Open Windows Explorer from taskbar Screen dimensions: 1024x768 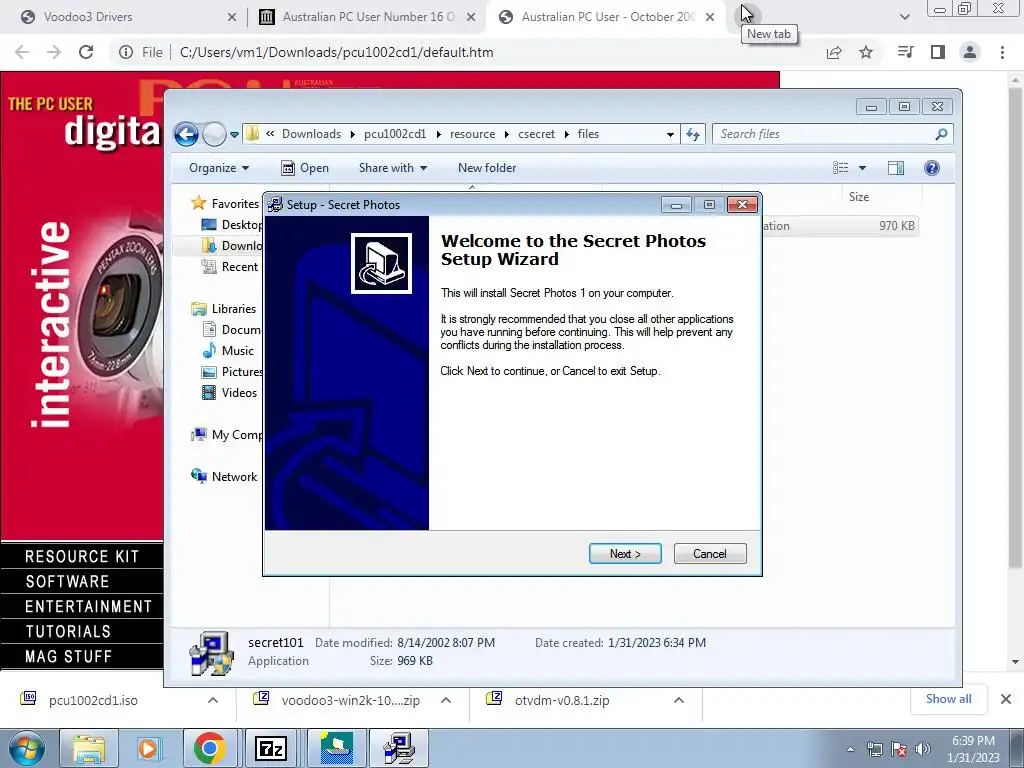tap(89, 748)
